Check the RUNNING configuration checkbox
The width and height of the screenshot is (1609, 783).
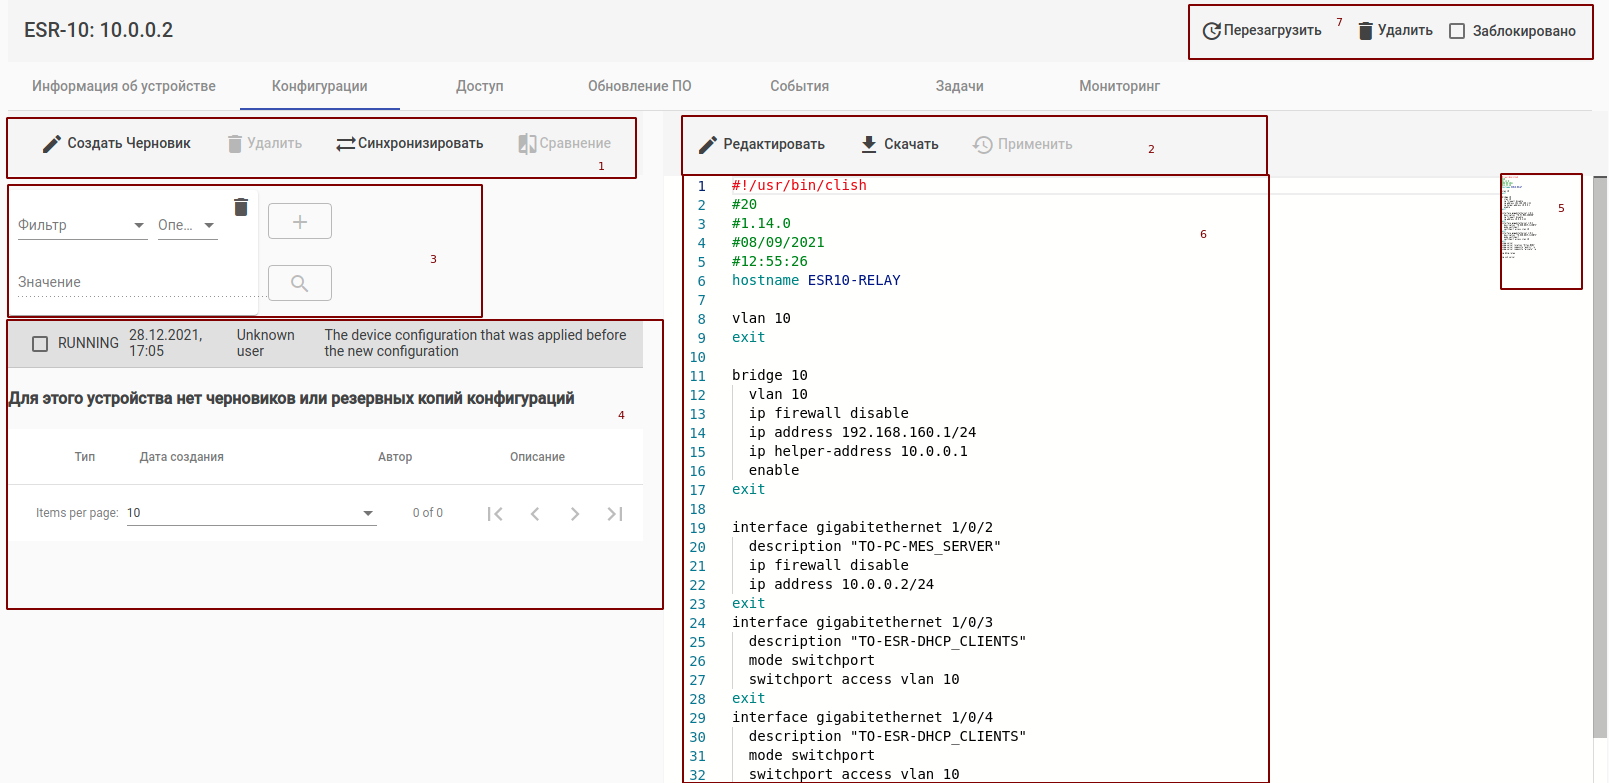[40, 343]
